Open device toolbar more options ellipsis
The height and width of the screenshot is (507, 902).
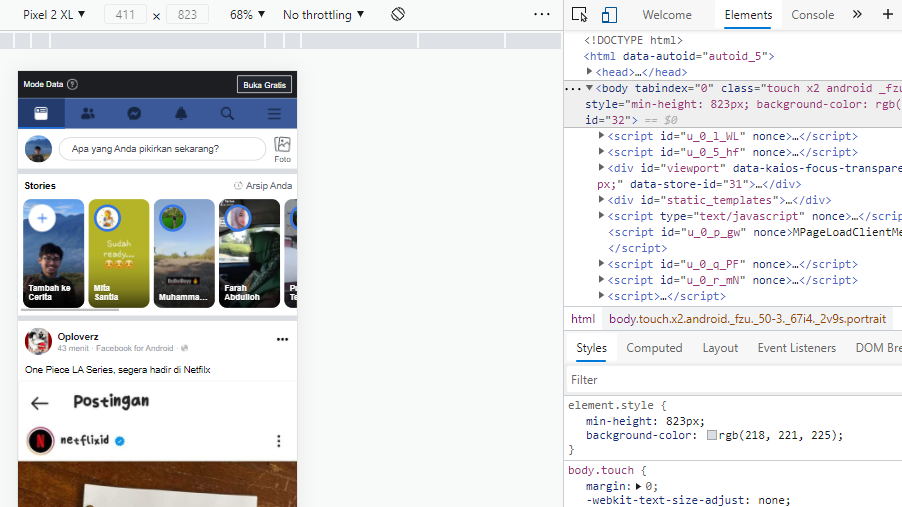coord(541,14)
